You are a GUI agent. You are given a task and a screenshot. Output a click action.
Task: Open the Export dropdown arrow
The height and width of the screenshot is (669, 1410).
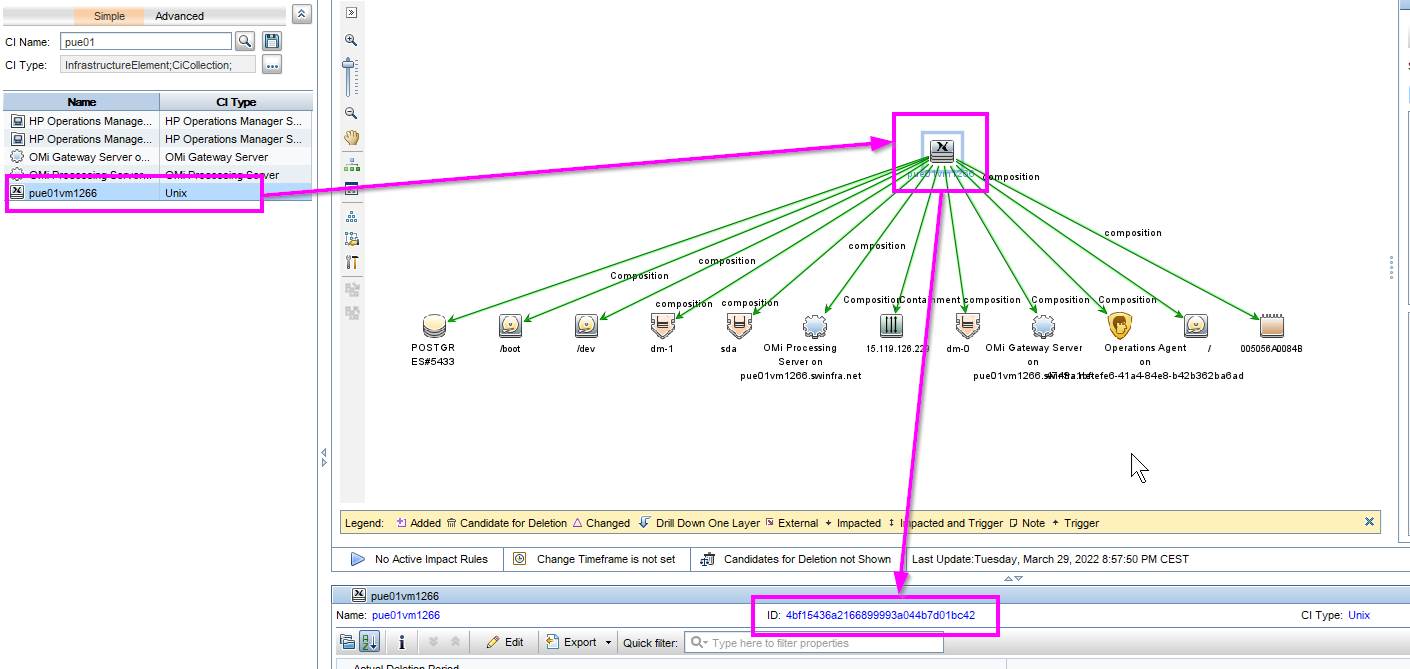[608, 642]
